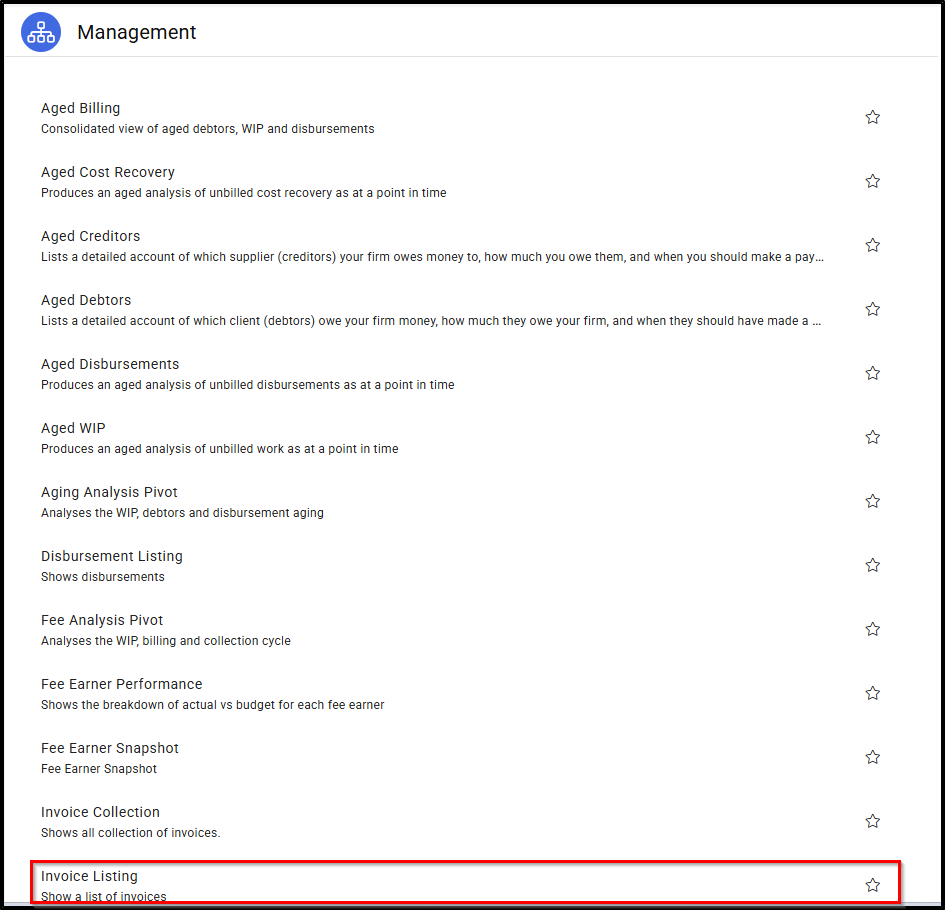The image size is (945, 910).
Task: Toggle star for Fee Earner Snapshot
Action: [872, 757]
